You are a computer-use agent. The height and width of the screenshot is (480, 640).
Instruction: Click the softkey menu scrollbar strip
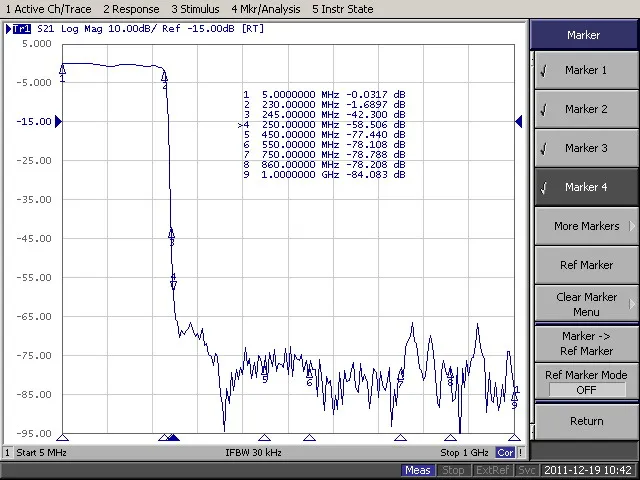coord(532,245)
